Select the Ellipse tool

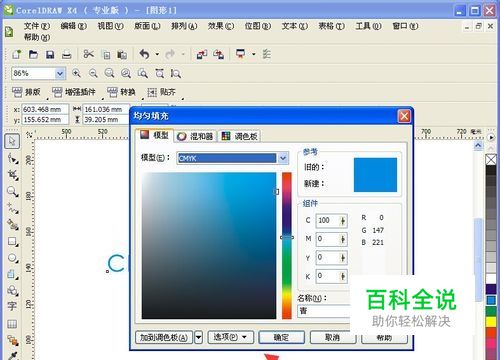[13, 258]
